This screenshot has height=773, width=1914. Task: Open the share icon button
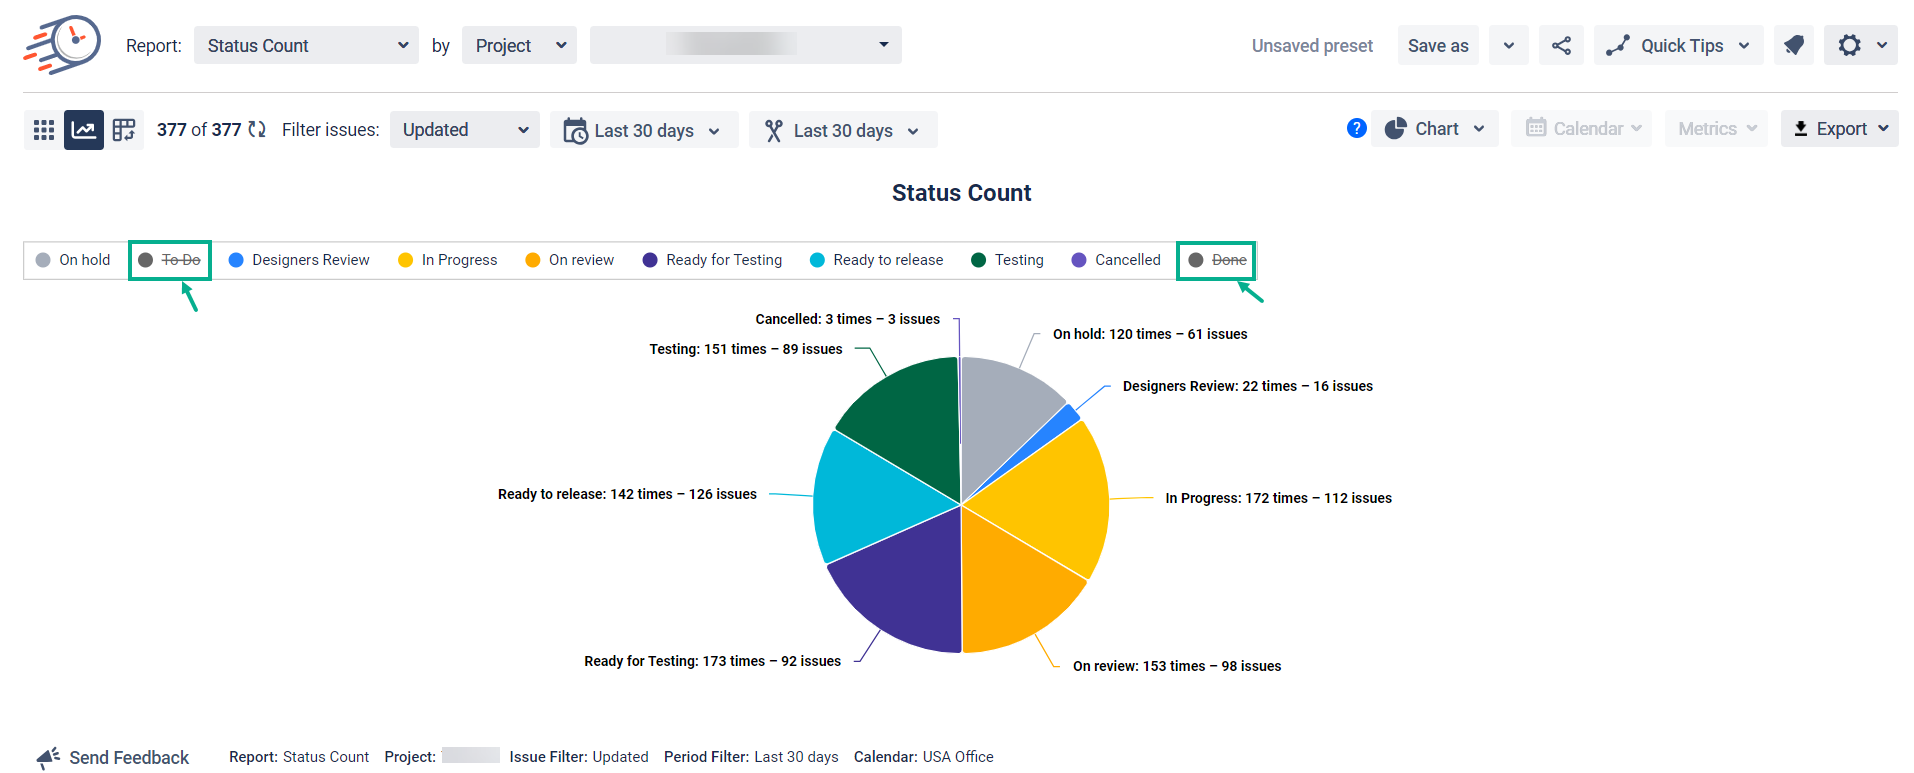click(1561, 46)
